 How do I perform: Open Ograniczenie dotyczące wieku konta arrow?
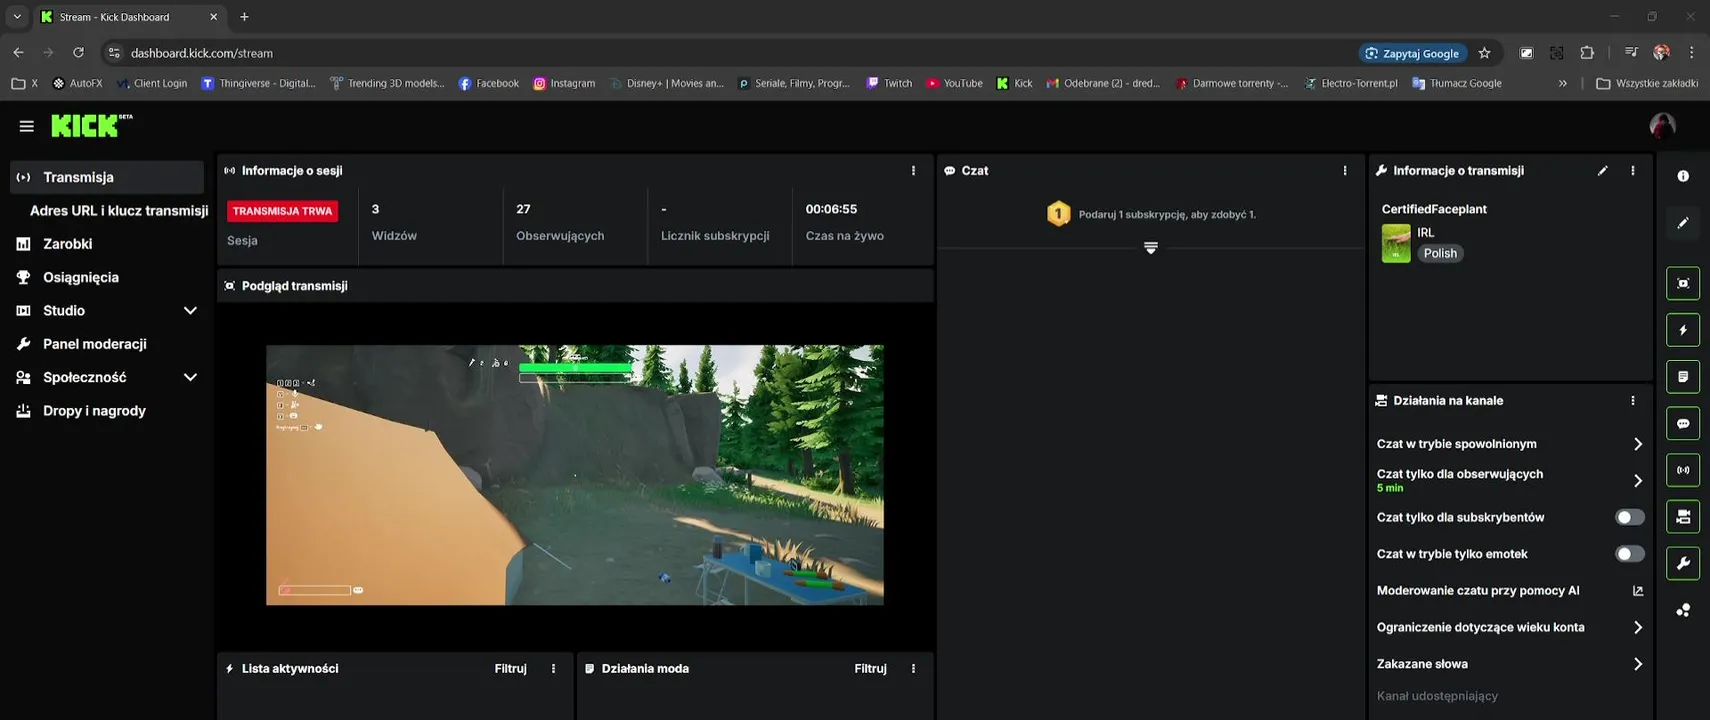coord(1637,628)
